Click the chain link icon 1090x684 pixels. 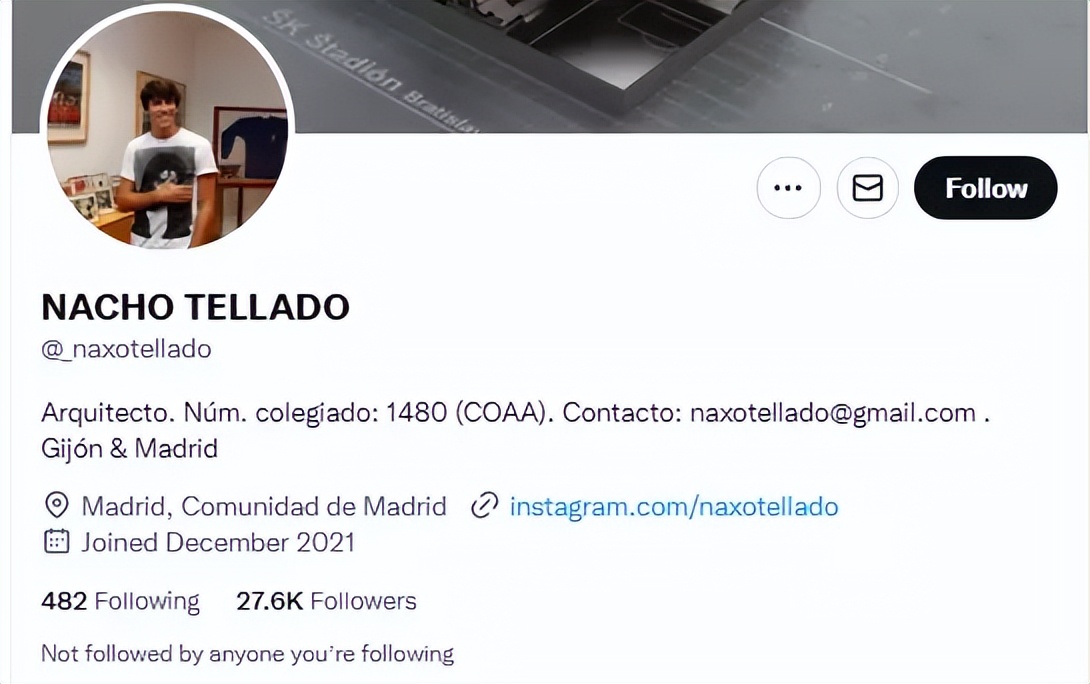(x=485, y=505)
